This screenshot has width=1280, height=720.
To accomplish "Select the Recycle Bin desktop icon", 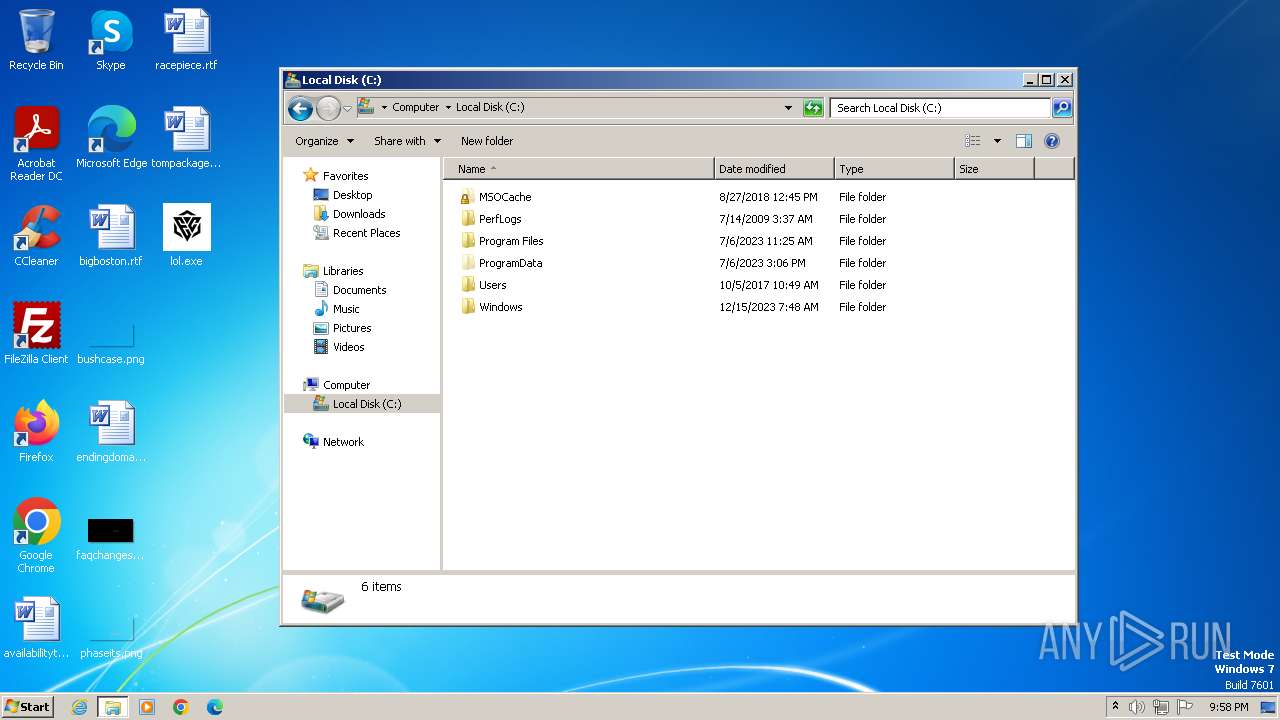I will coord(36,41).
